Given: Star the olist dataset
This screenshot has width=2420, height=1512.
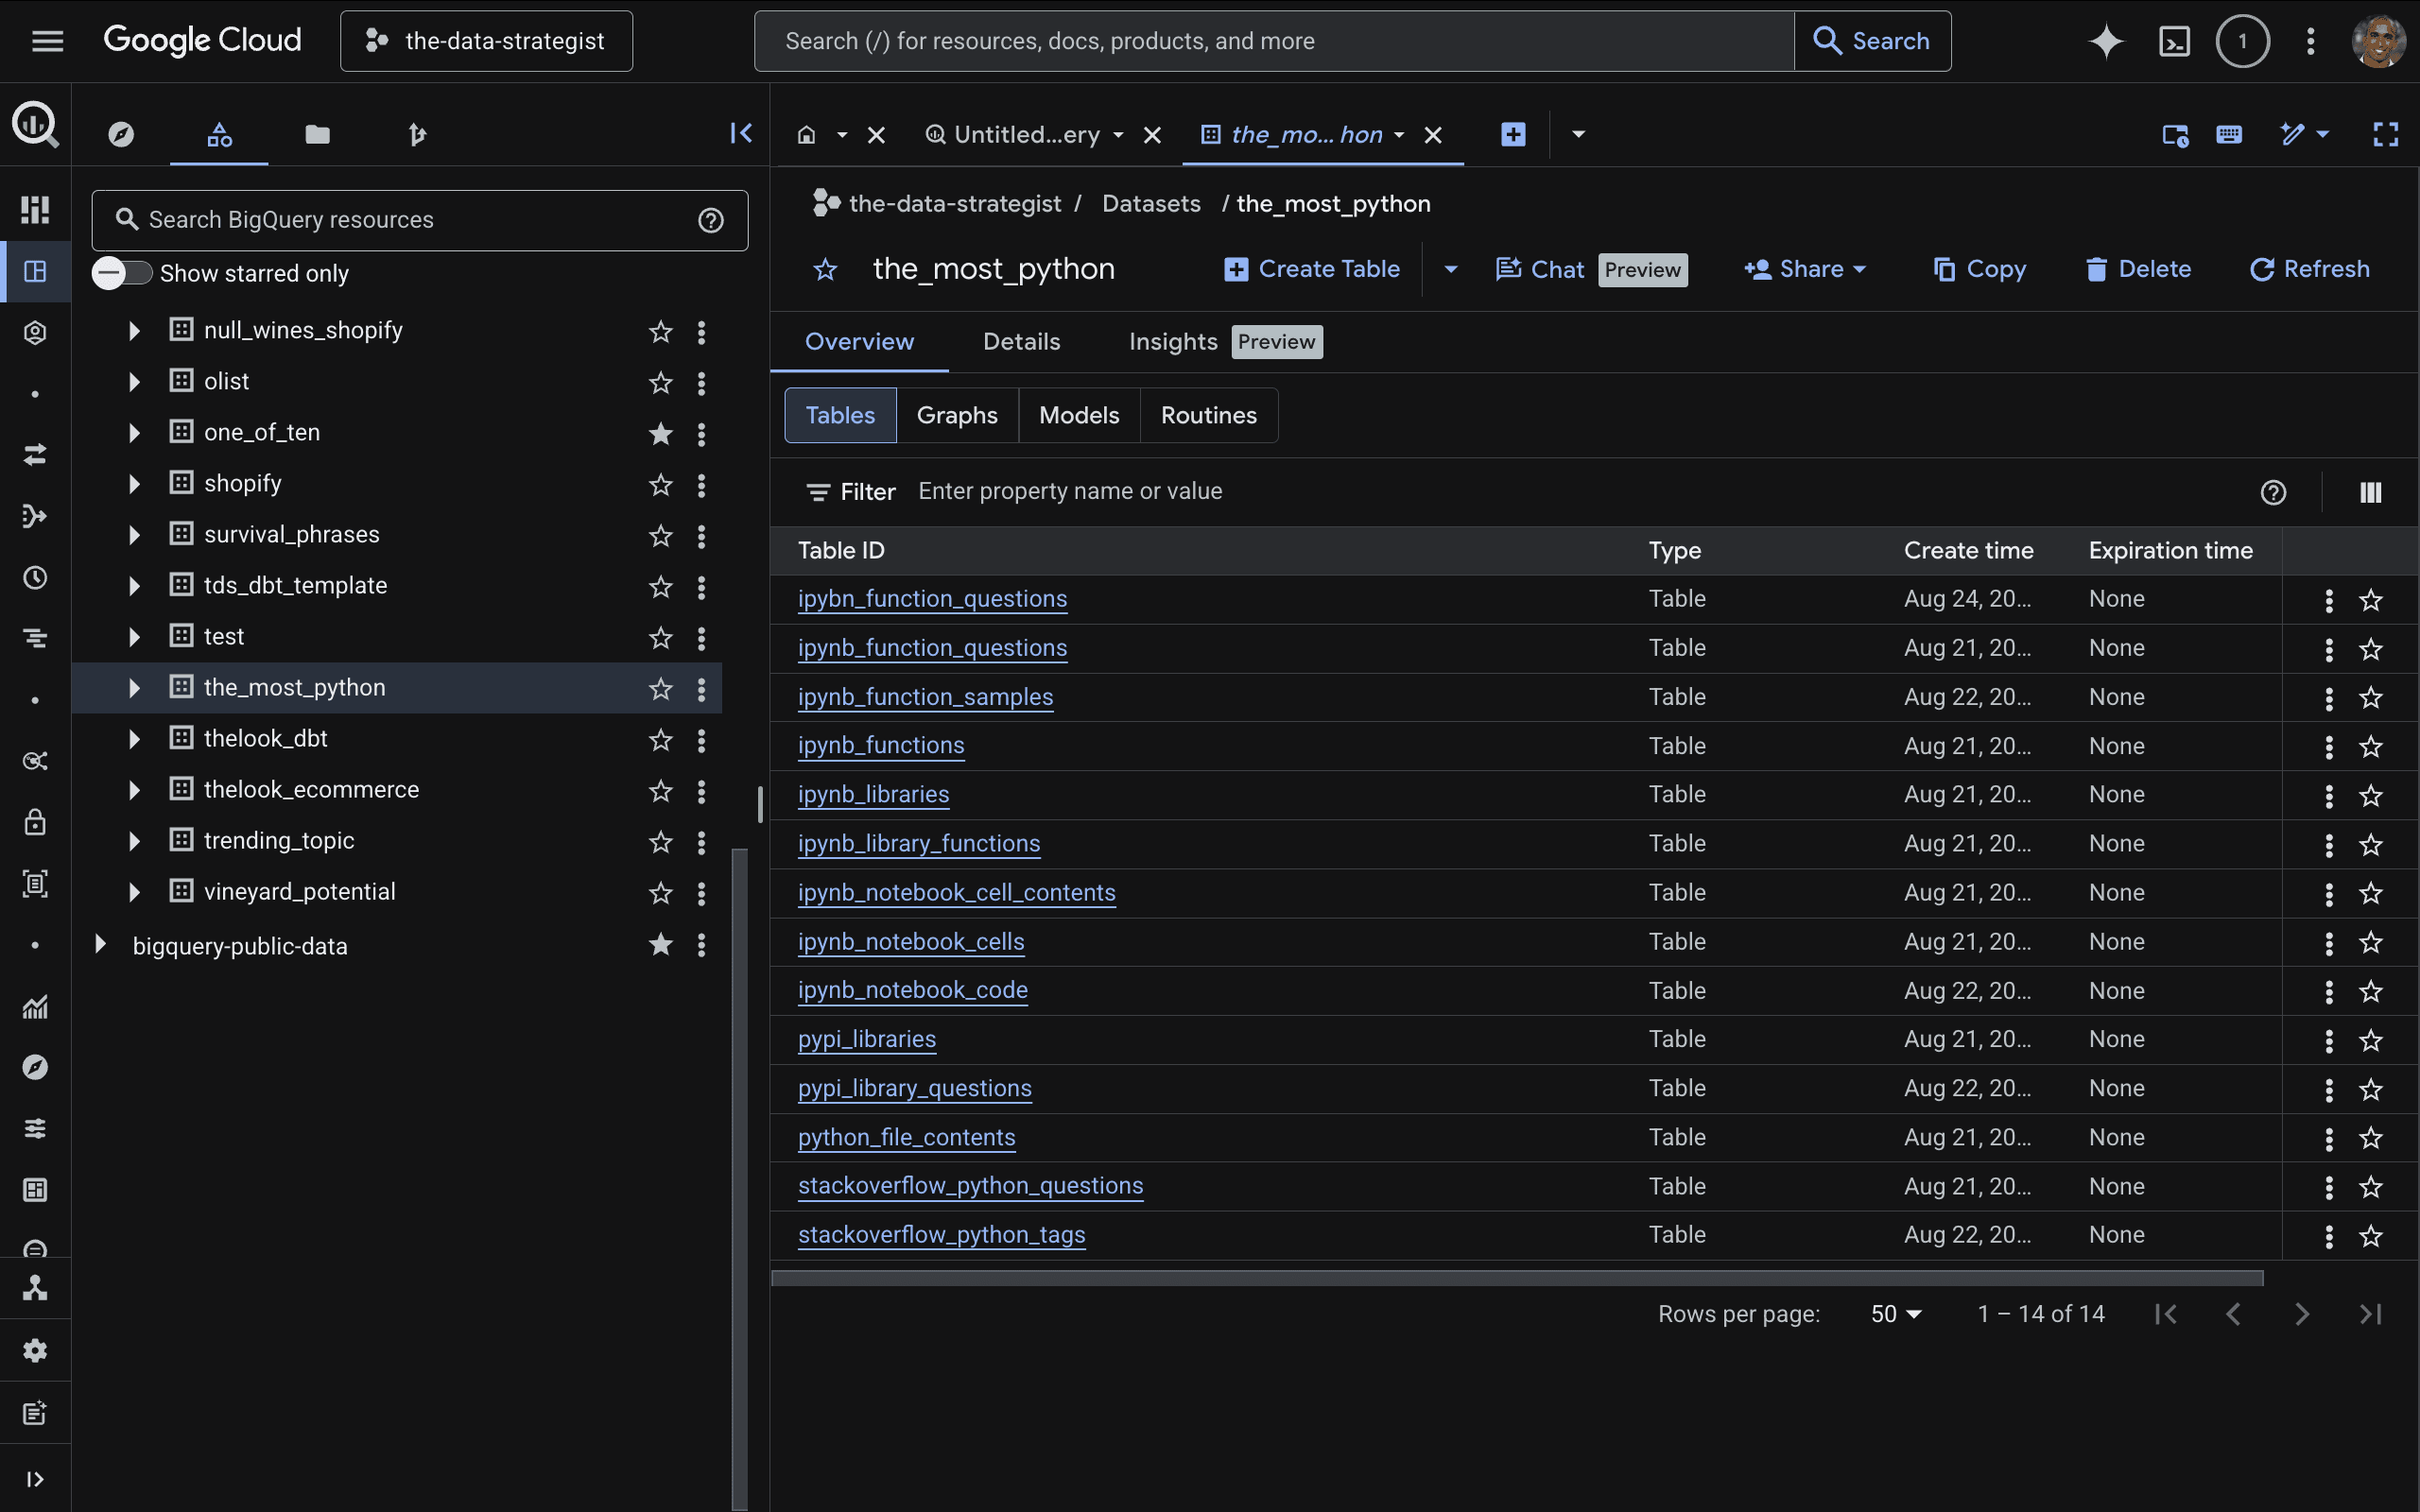Looking at the screenshot, I should (660, 382).
